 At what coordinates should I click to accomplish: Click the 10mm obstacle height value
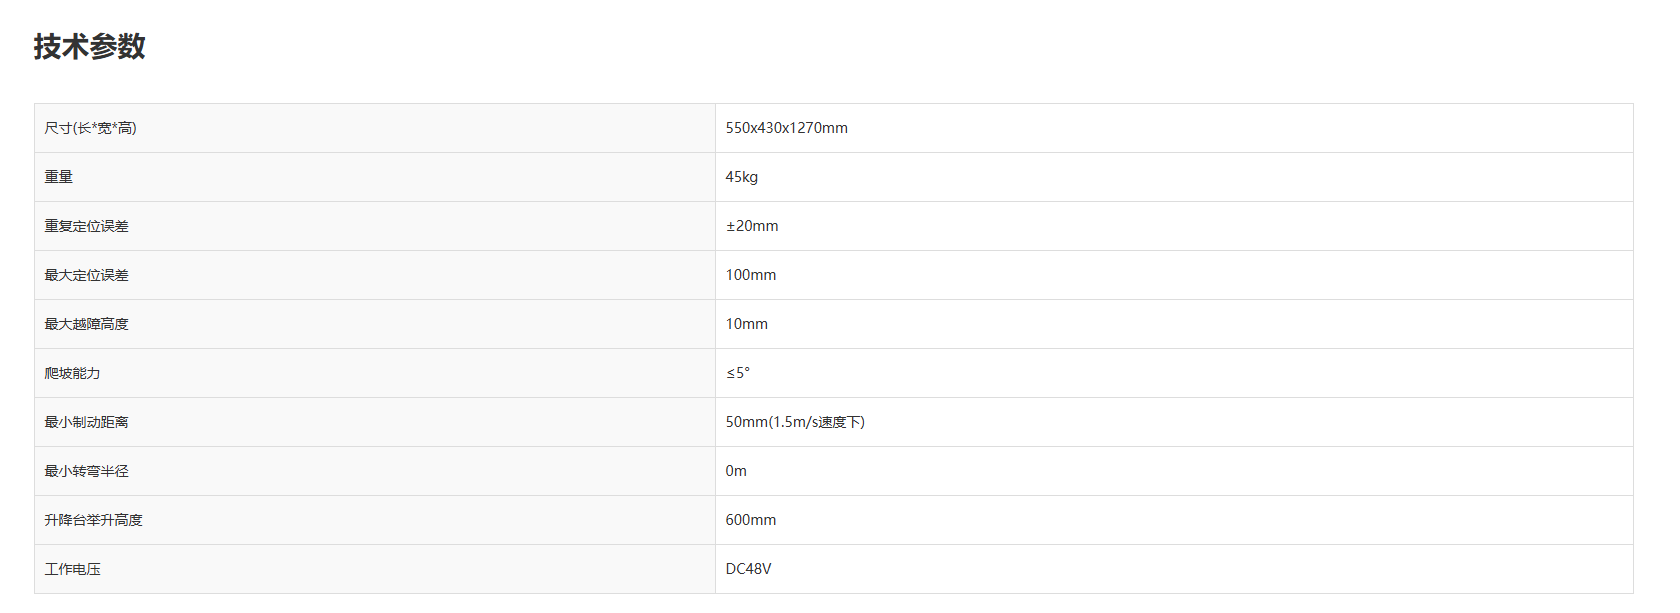tap(746, 324)
